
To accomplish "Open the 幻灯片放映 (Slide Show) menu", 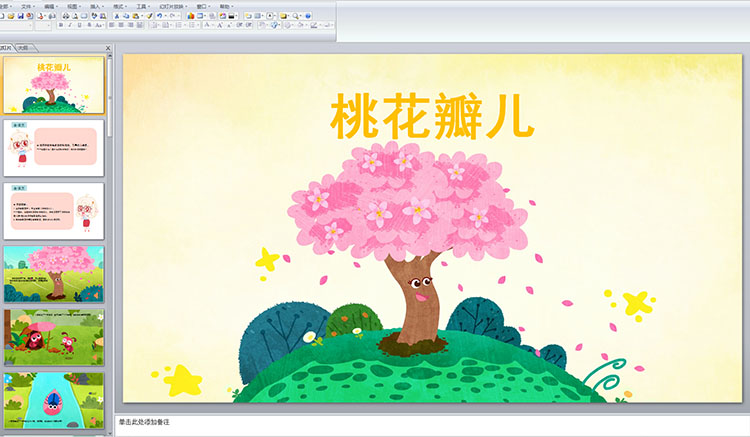I will [173, 7].
